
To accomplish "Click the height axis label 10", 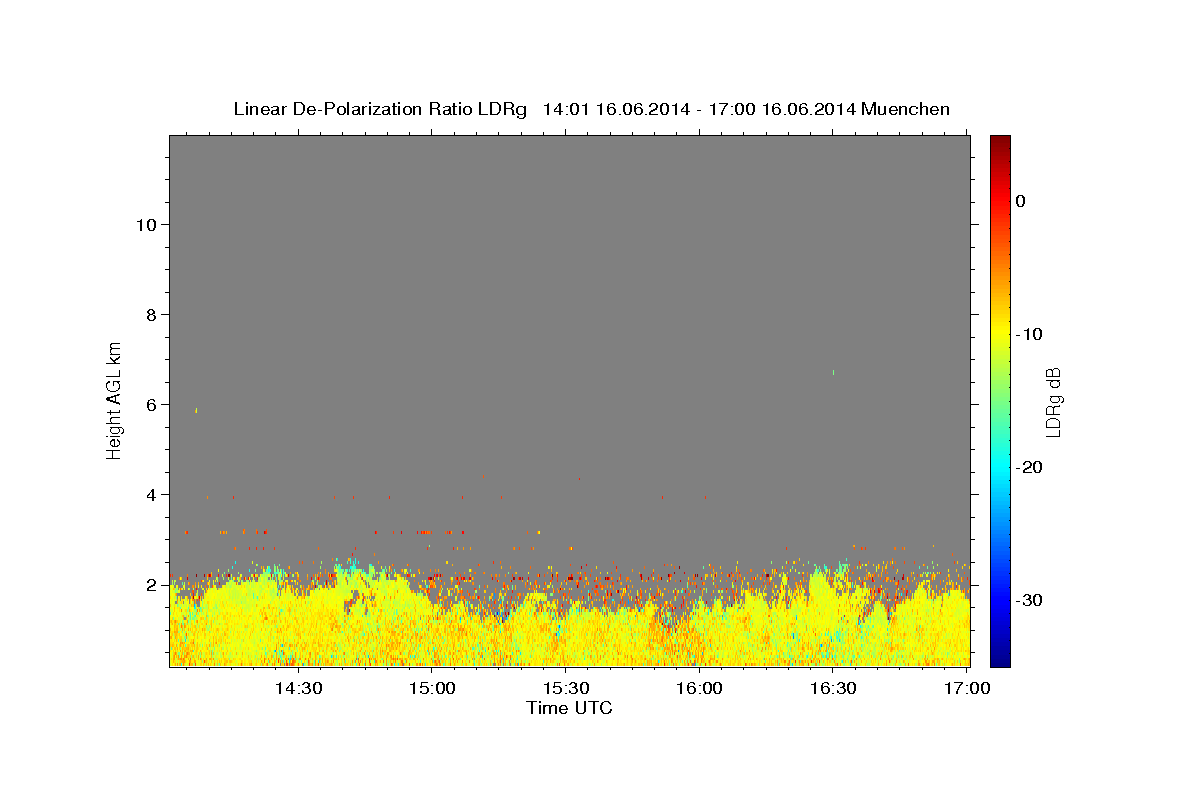I will [x=146, y=224].
